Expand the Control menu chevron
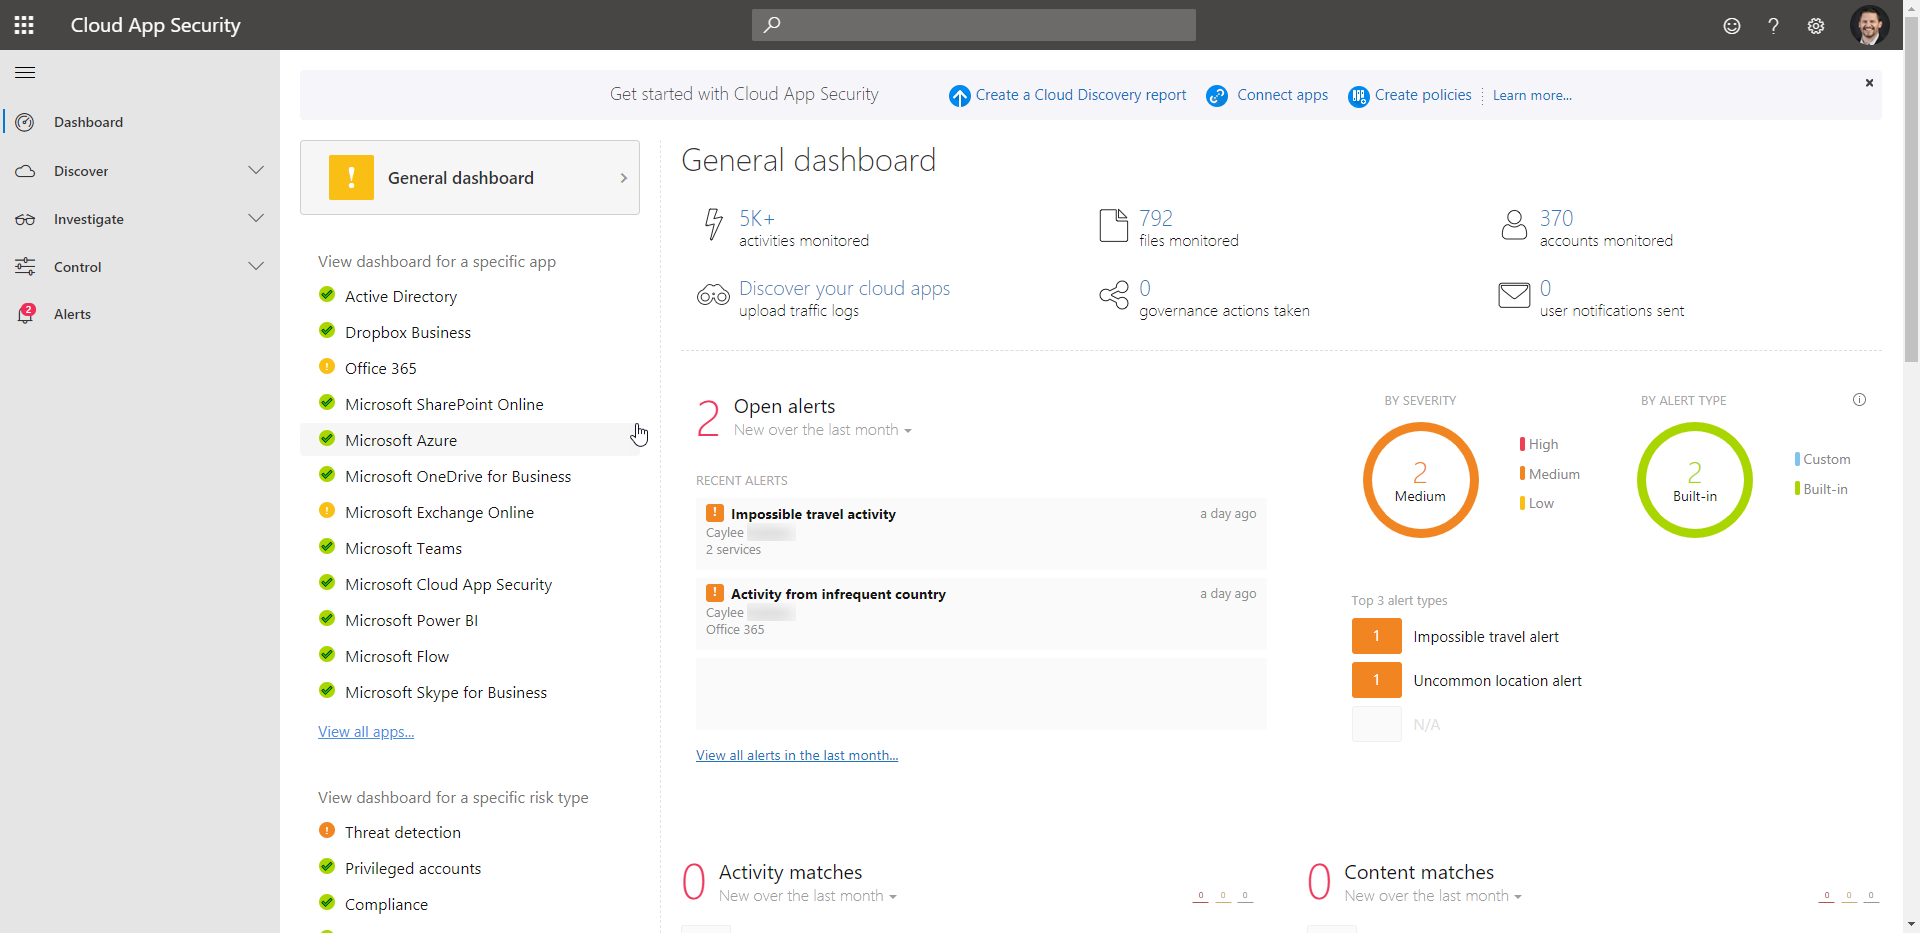1920x933 pixels. 256,266
